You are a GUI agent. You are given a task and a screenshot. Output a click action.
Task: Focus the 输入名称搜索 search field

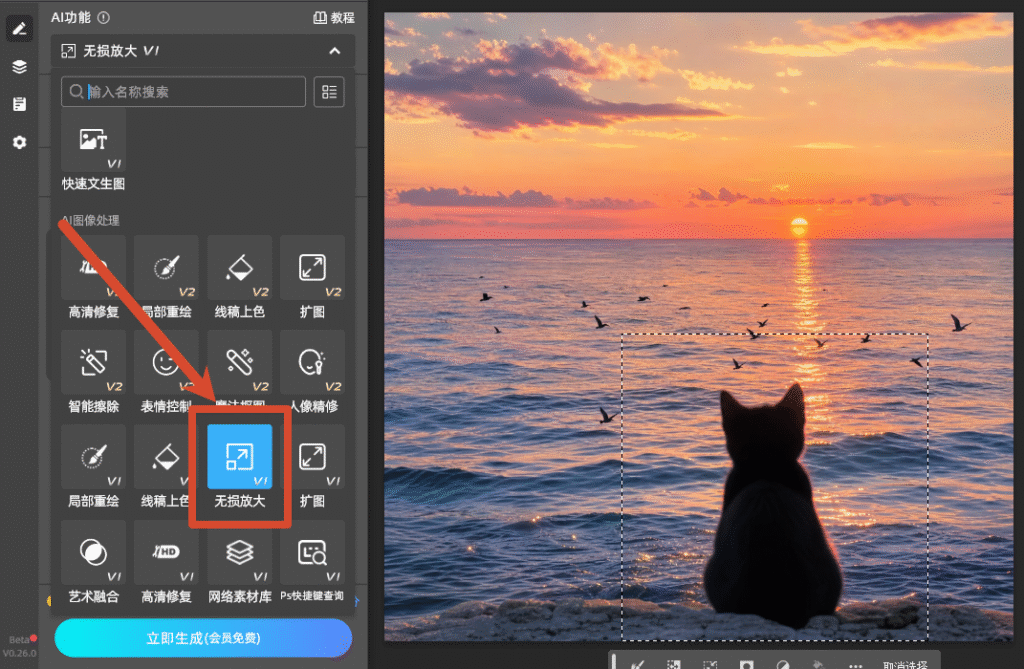184,91
